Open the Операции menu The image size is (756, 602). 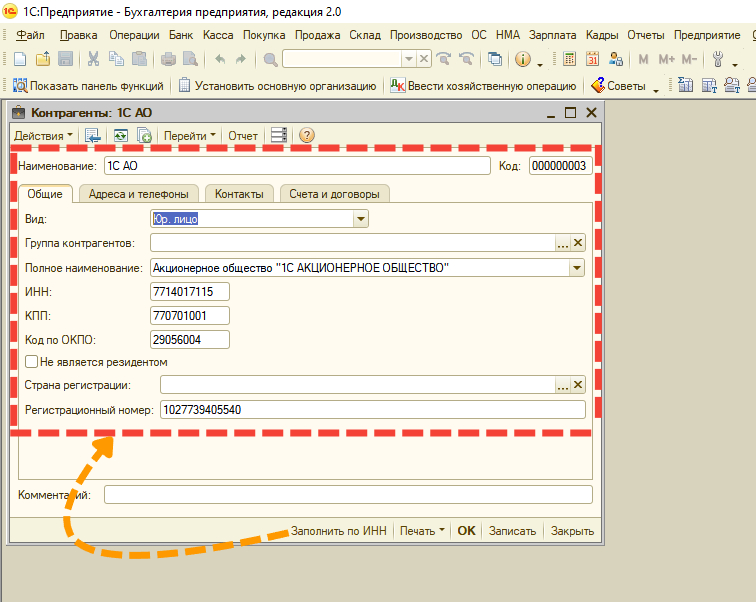[x=134, y=35]
